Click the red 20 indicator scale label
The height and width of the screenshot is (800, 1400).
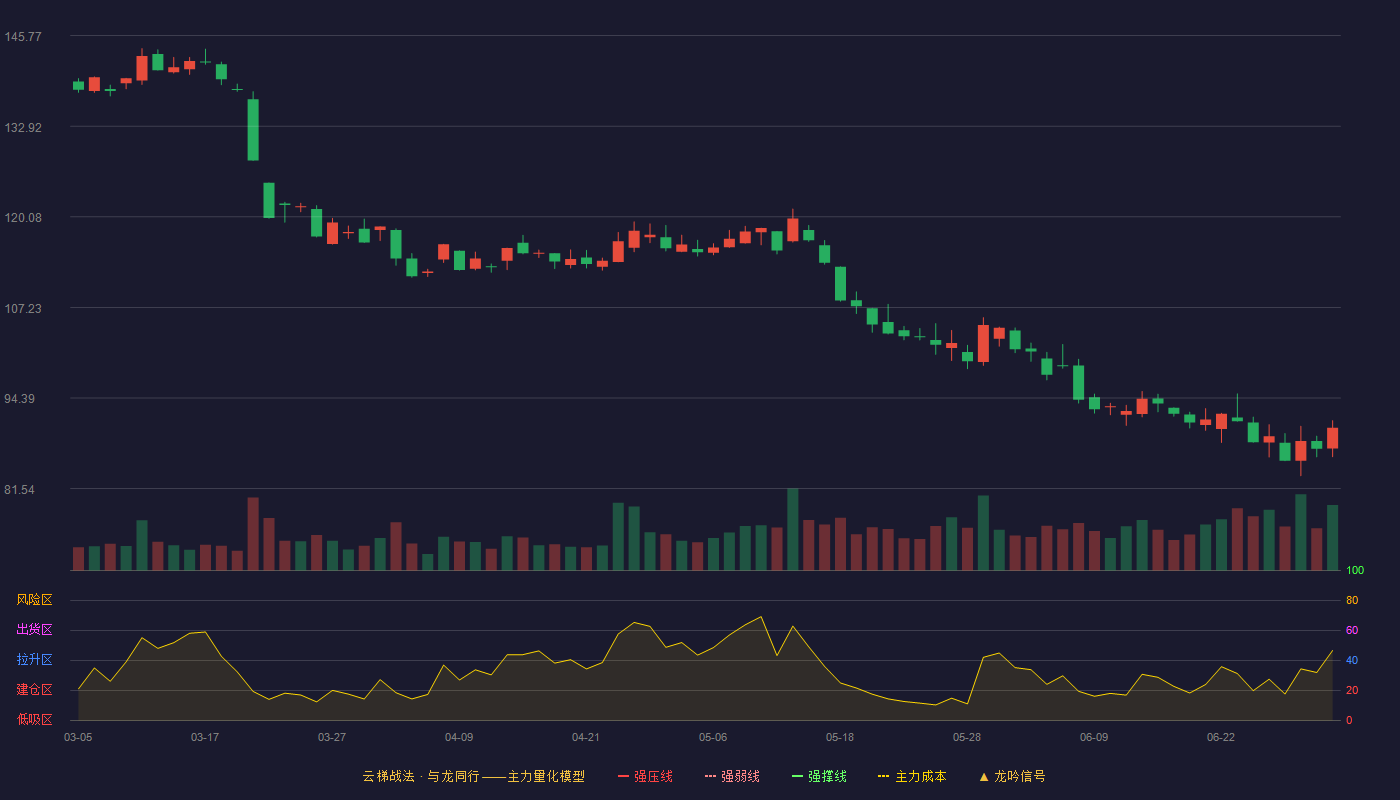pyautogui.click(x=1352, y=690)
